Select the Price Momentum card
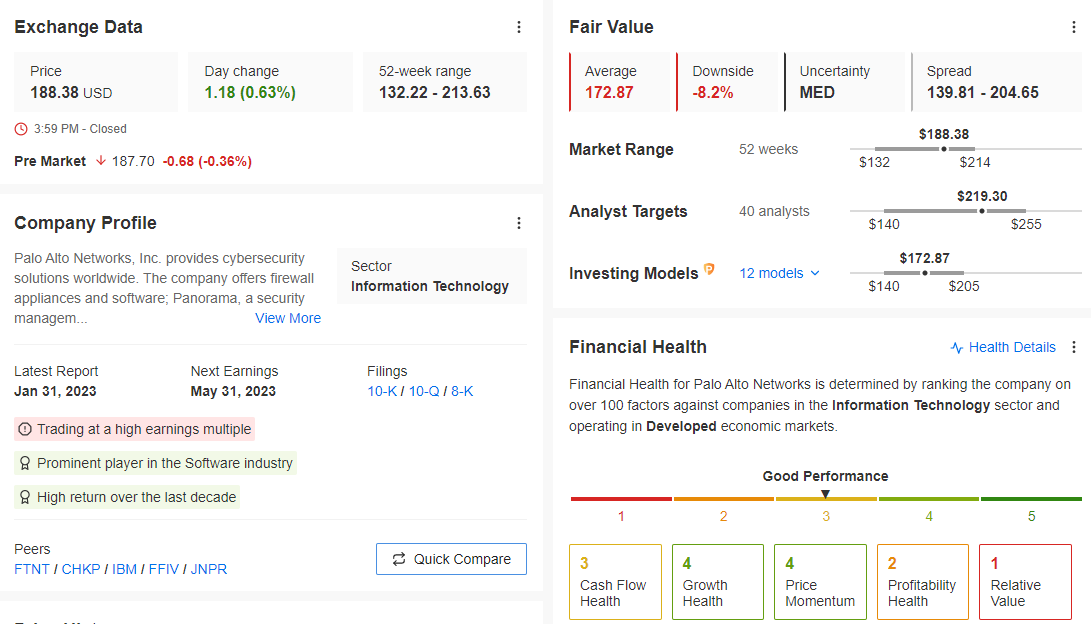The image size is (1091, 624). (x=820, y=582)
